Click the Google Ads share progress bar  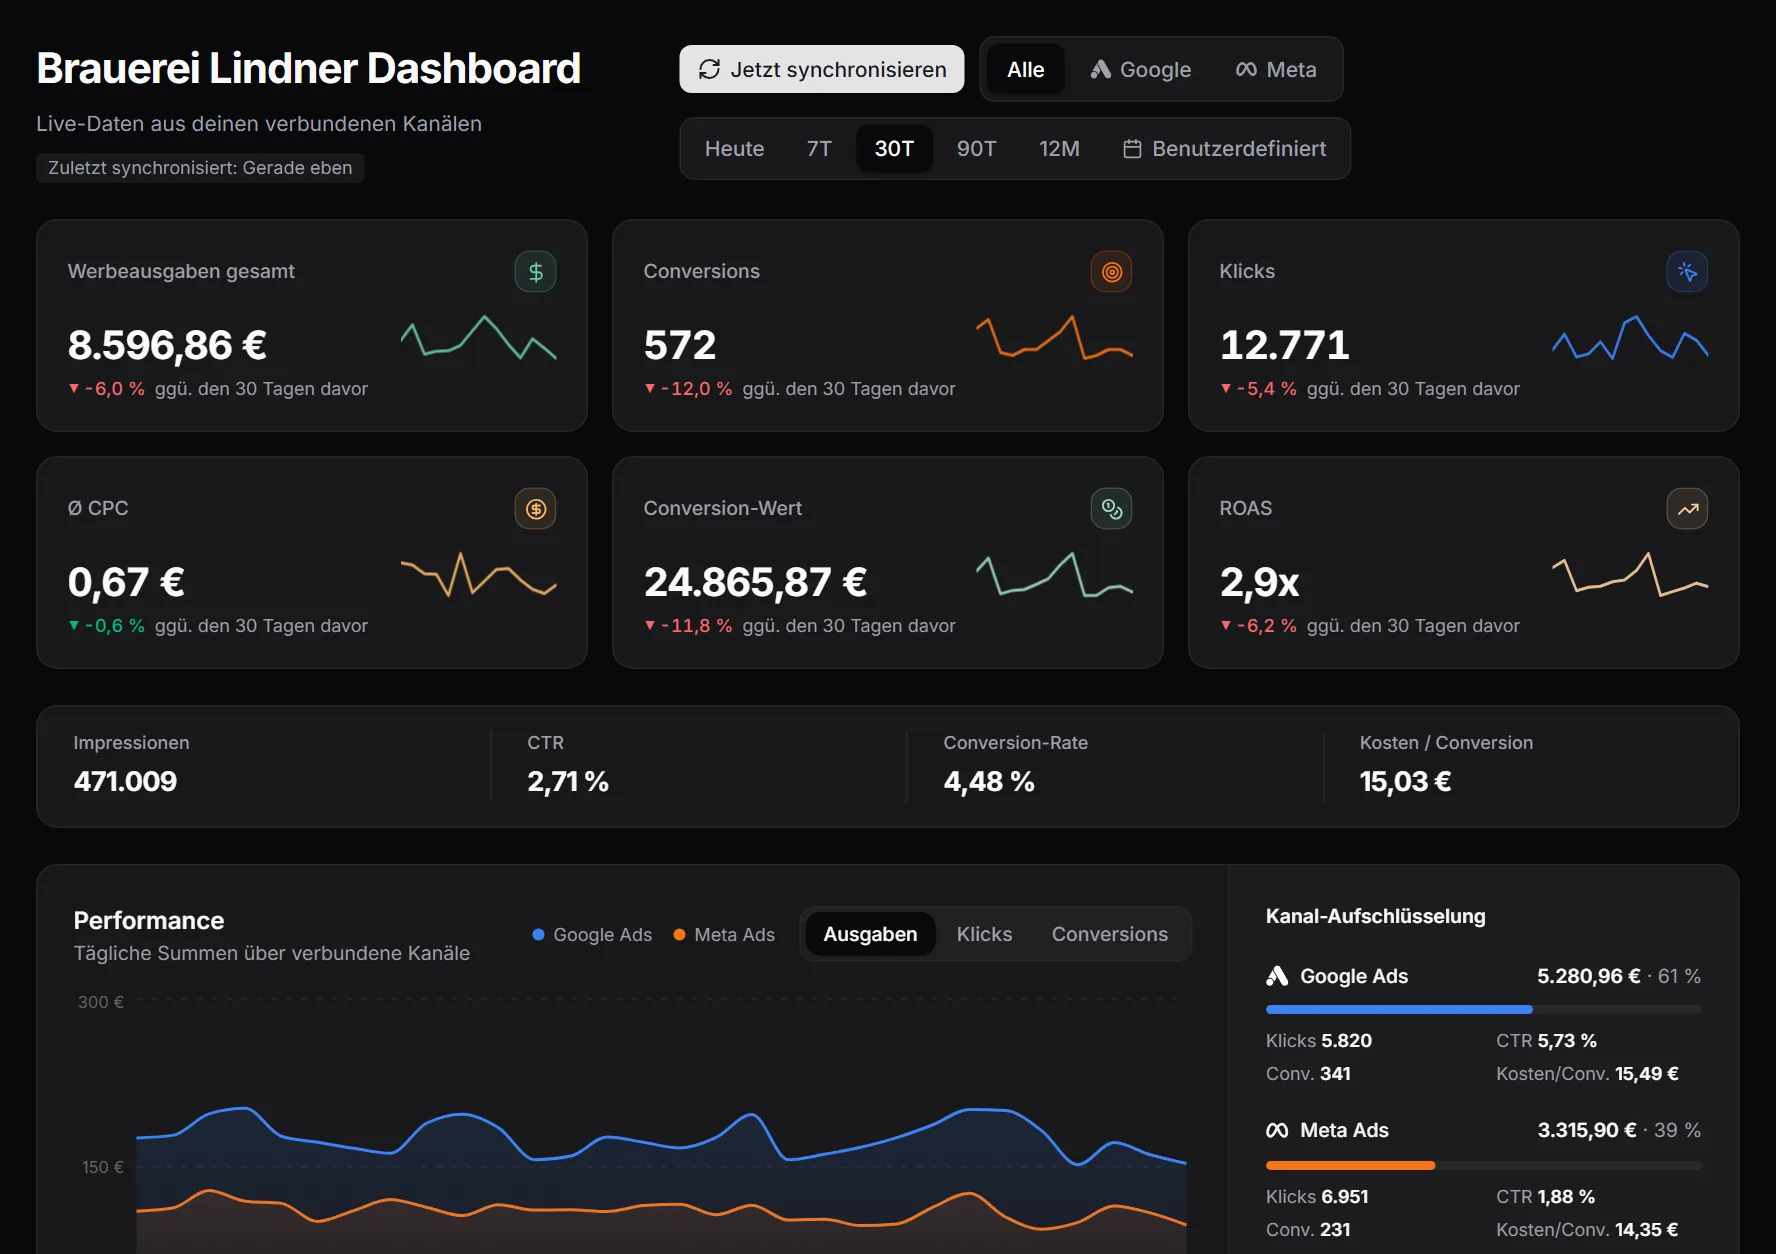pos(1484,1010)
